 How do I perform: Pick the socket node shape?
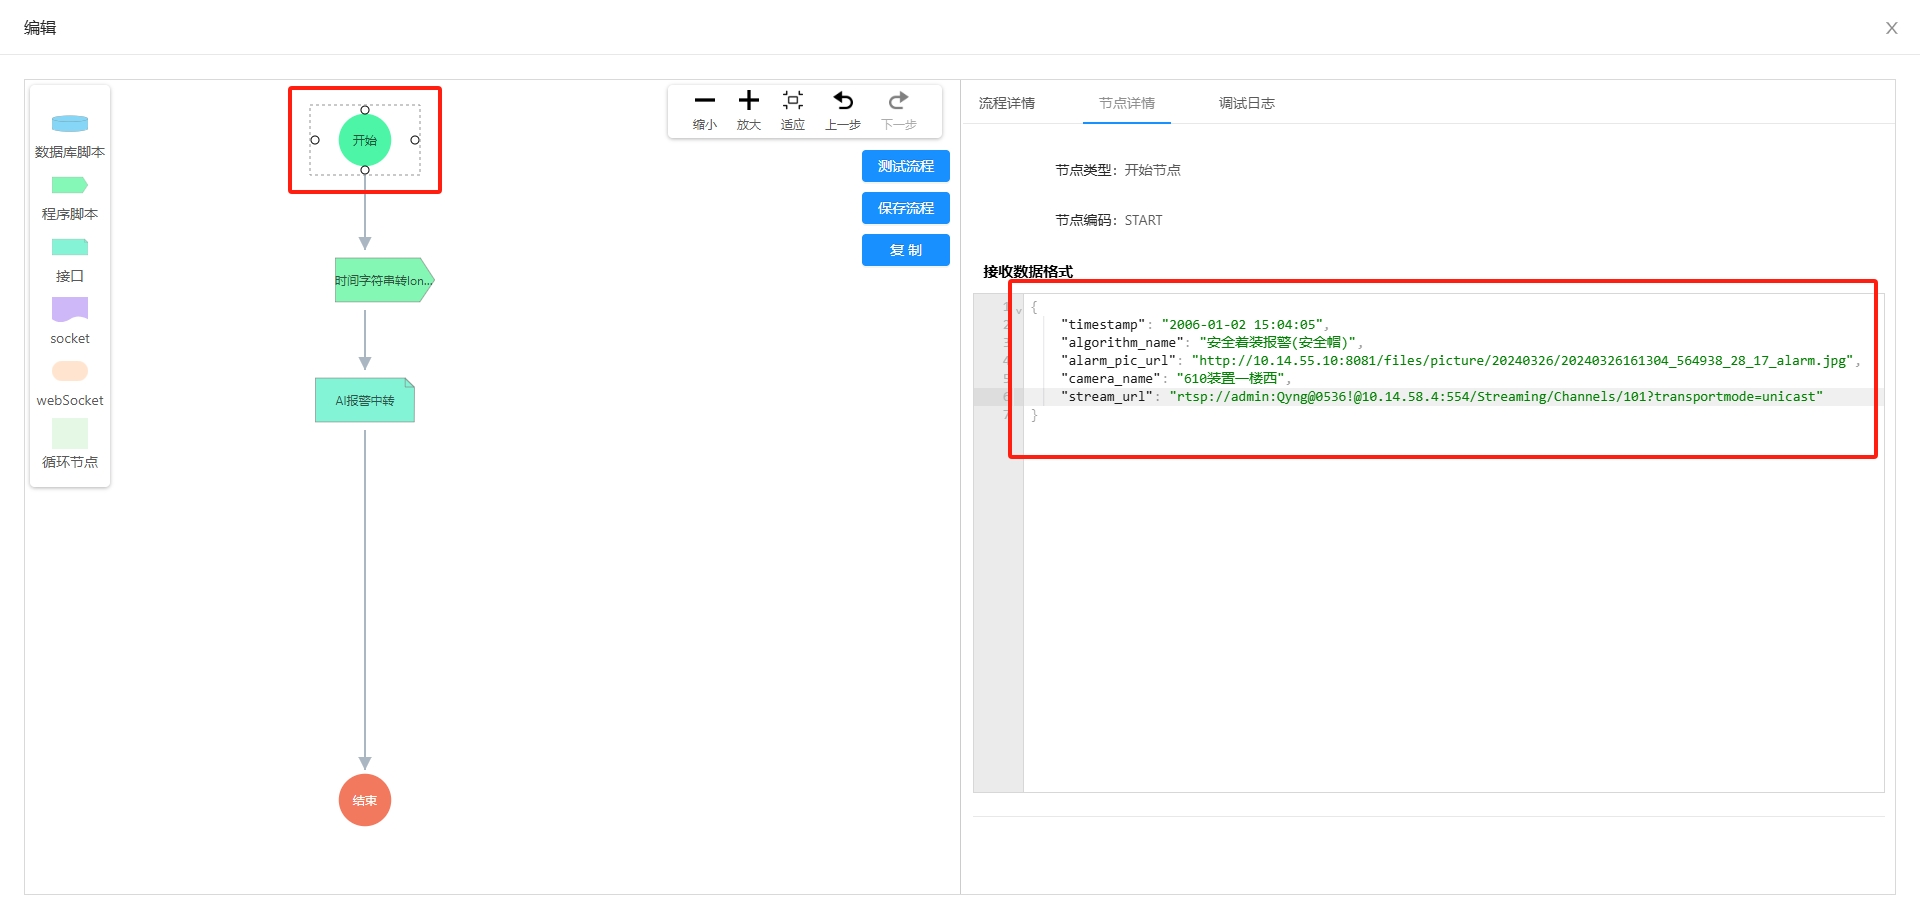coord(70,309)
